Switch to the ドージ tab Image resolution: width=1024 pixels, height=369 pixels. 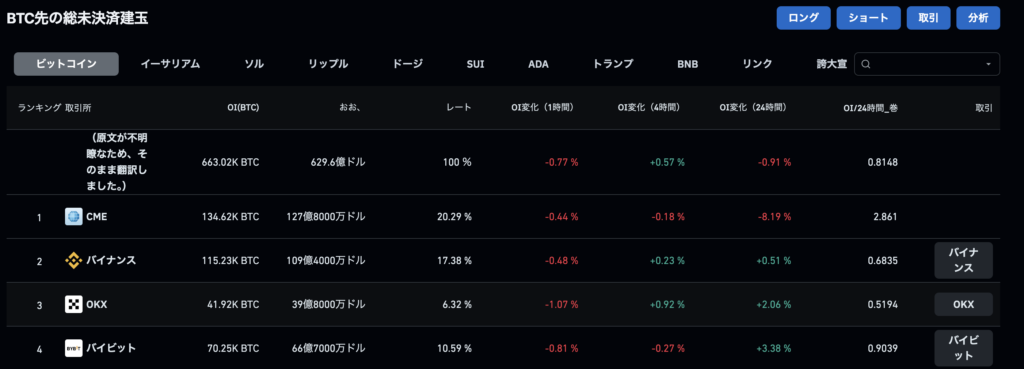pyautogui.click(x=408, y=64)
